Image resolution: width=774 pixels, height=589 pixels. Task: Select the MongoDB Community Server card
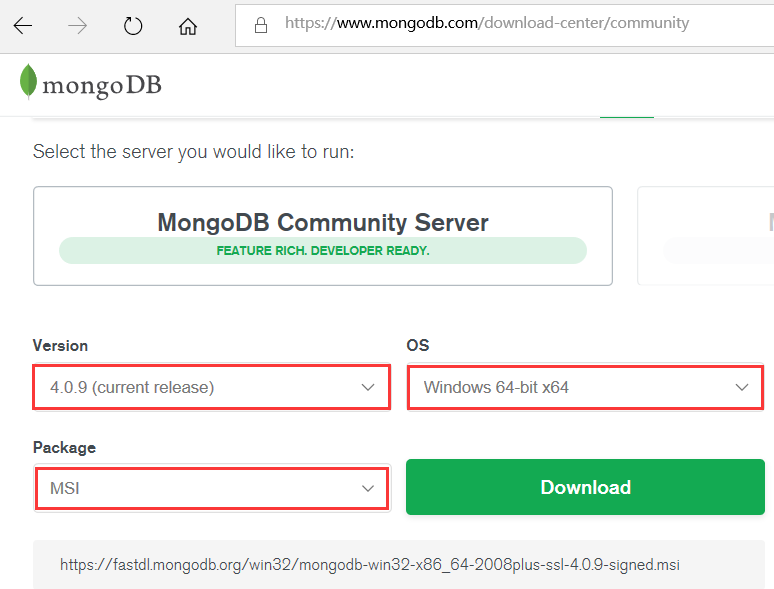[x=323, y=236]
